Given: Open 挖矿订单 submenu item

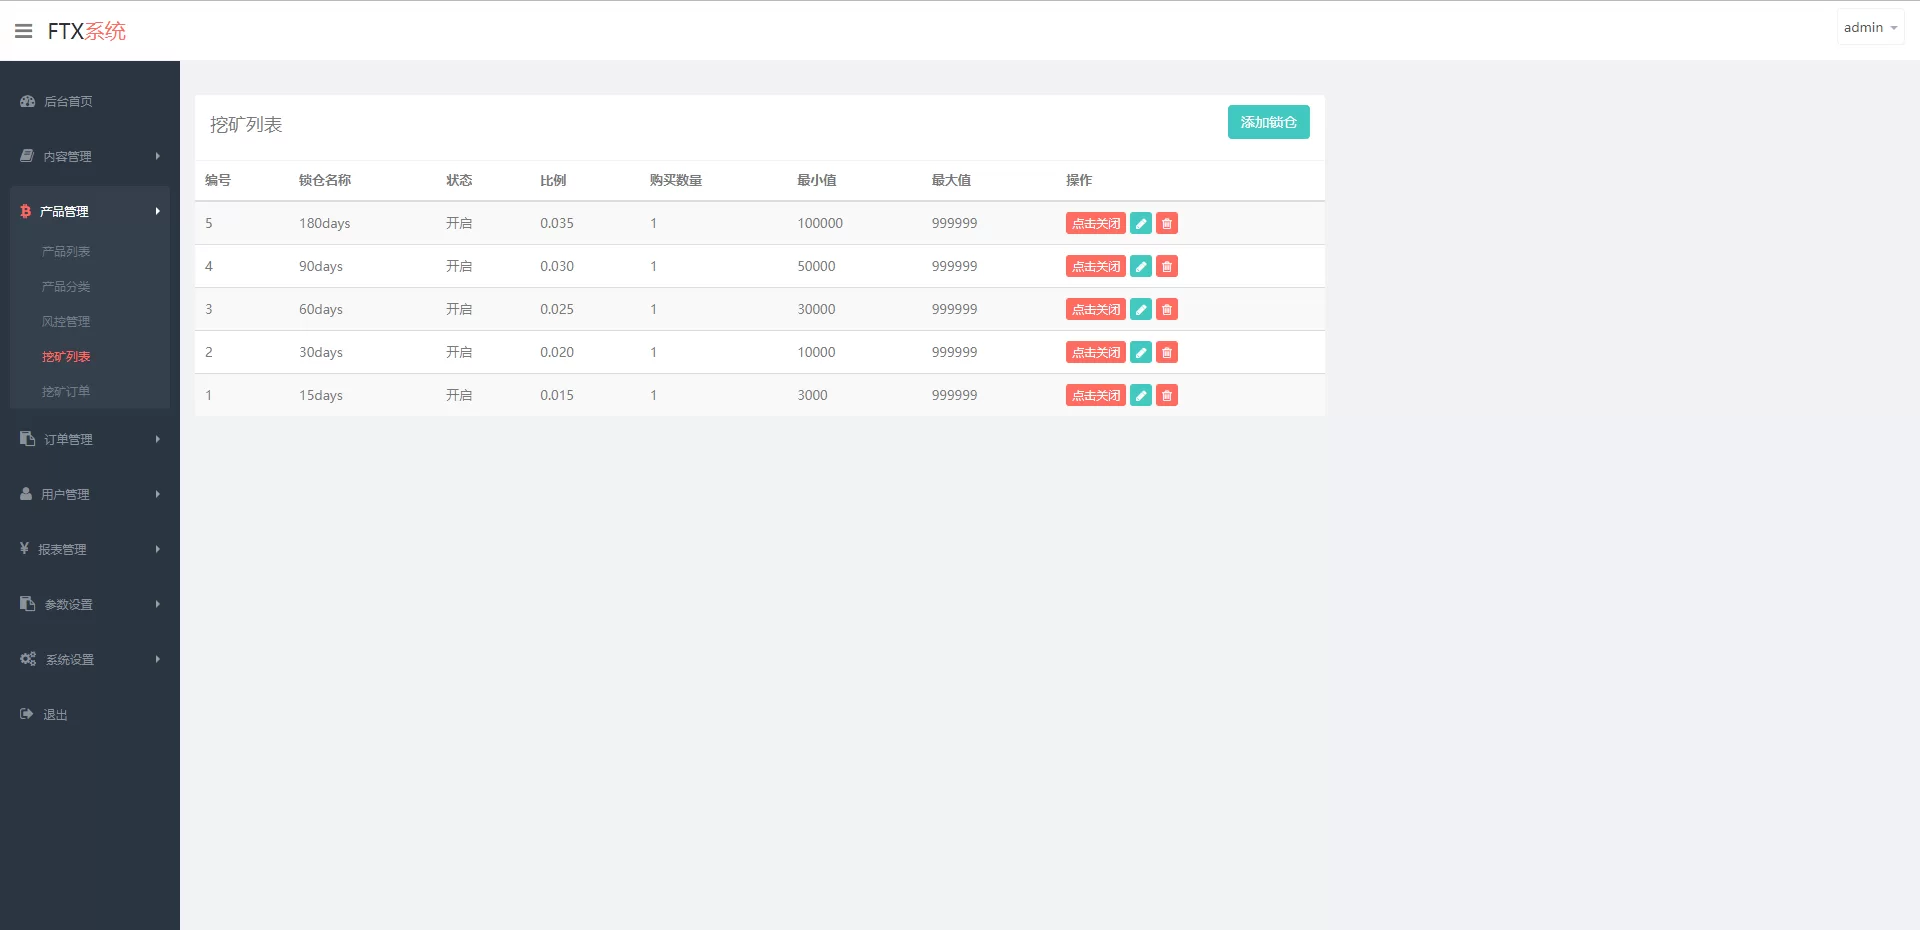Looking at the screenshot, I should tap(66, 391).
